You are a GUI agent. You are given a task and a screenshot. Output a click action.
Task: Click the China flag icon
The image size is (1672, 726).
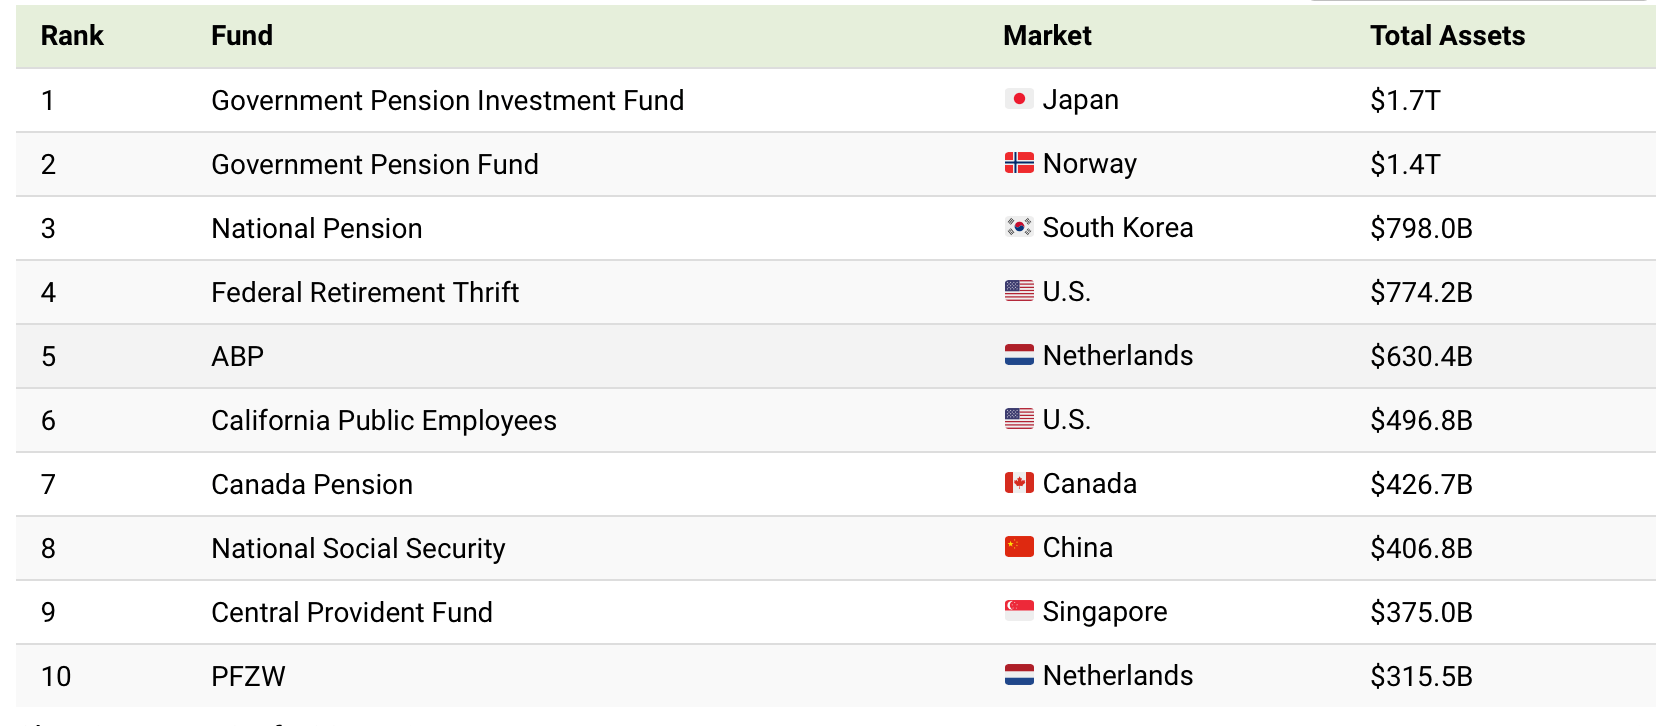click(1019, 547)
